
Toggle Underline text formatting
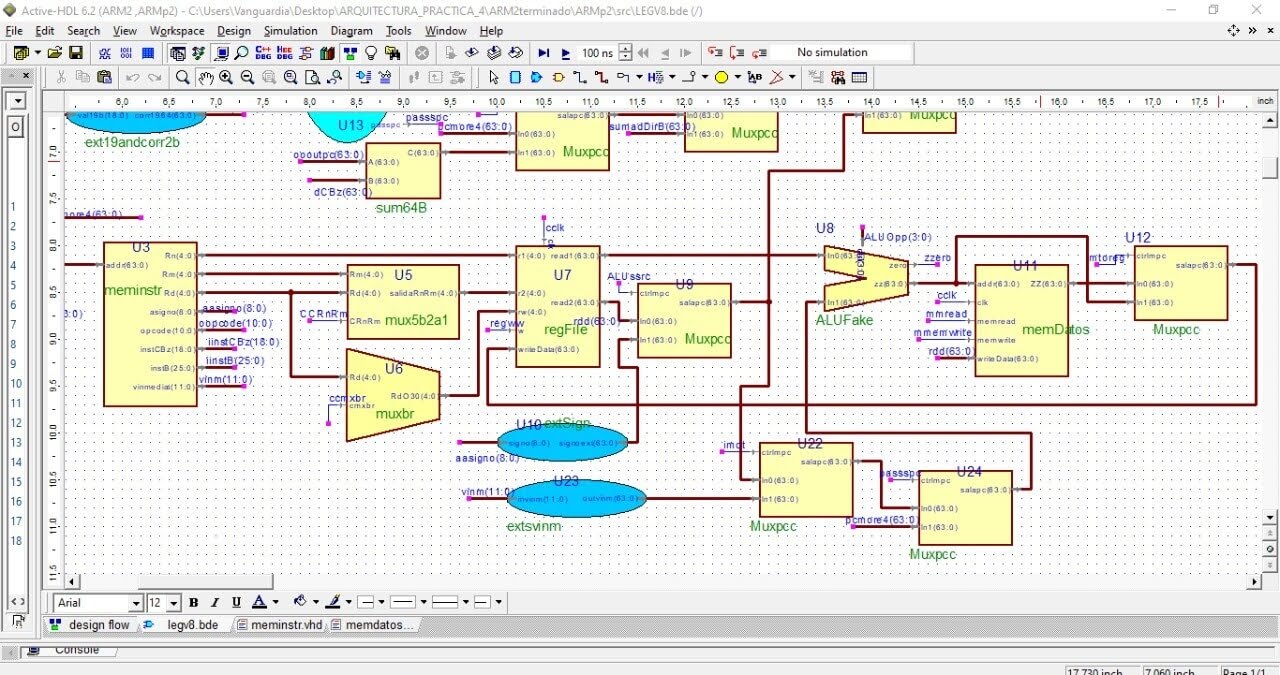tap(236, 603)
